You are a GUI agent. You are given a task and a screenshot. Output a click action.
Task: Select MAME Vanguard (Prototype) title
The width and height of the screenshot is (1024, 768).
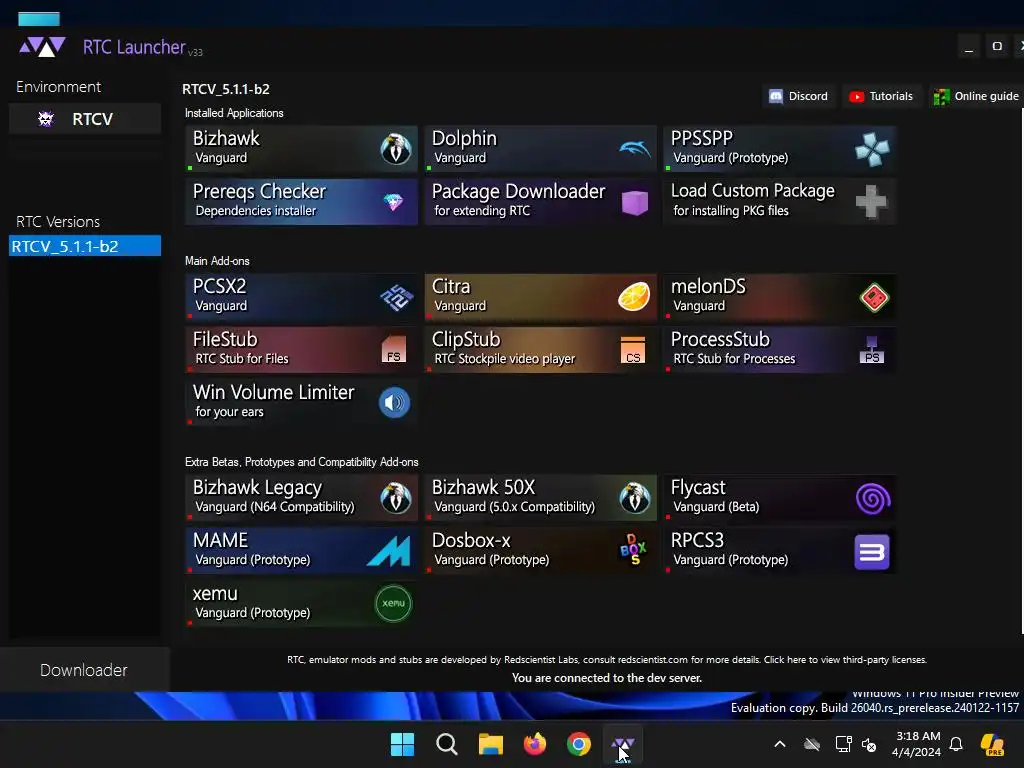[220, 540]
